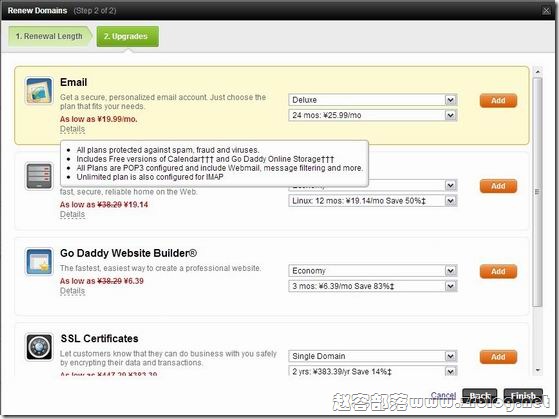Click 'All plans protected against spam' tooltip line
The height and width of the screenshot is (419, 559).
tap(168, 150)
